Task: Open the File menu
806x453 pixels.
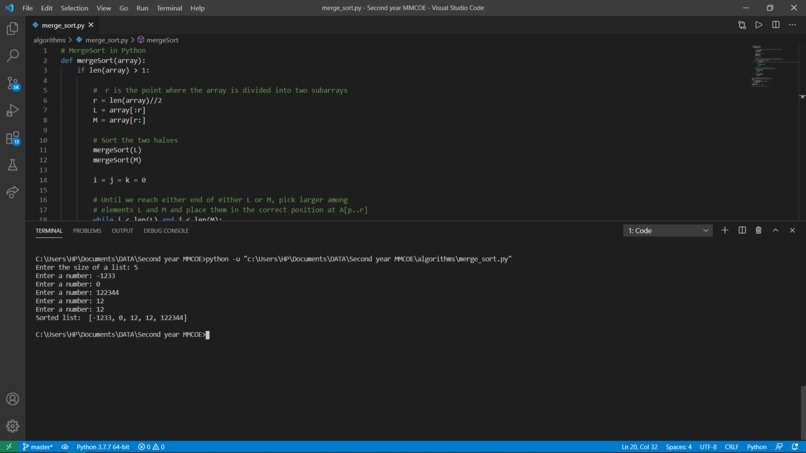Action: pos(28,8)
